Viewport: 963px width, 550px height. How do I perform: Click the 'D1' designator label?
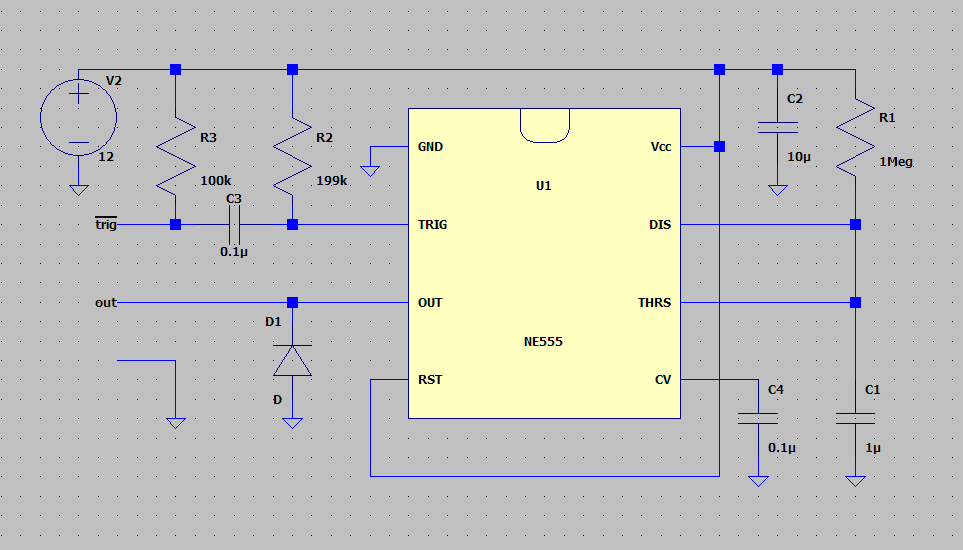coord(273,322)
